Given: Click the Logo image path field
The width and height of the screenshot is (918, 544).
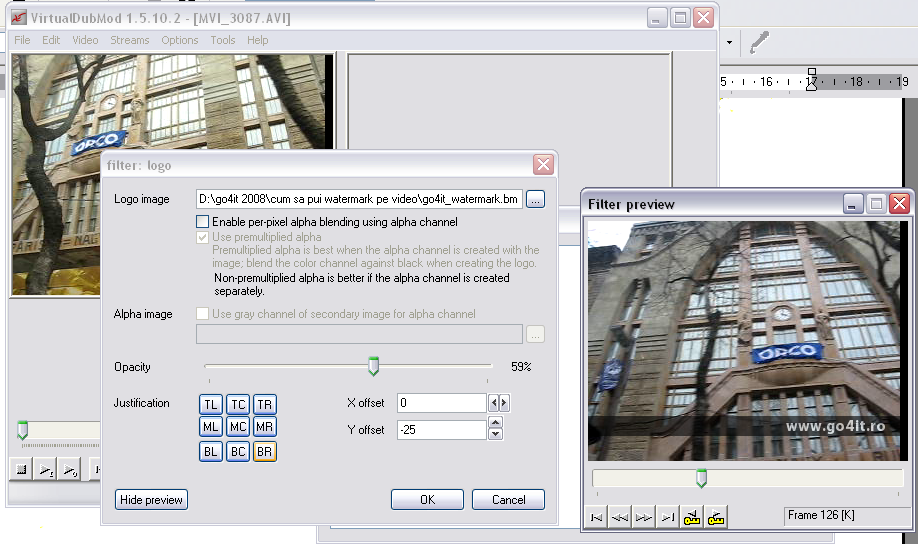Looking at the screenshot, I should 359,199.
